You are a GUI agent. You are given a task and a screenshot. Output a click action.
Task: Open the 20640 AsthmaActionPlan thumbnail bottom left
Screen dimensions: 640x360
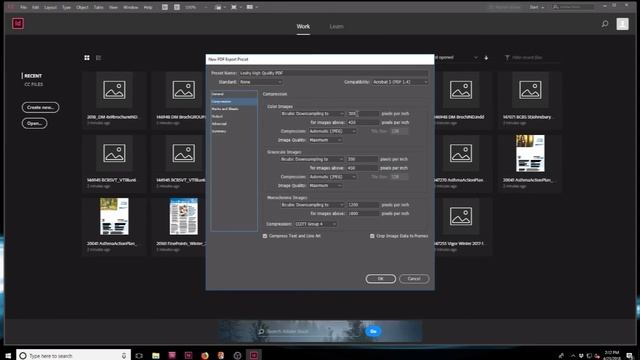click(114, 217)
